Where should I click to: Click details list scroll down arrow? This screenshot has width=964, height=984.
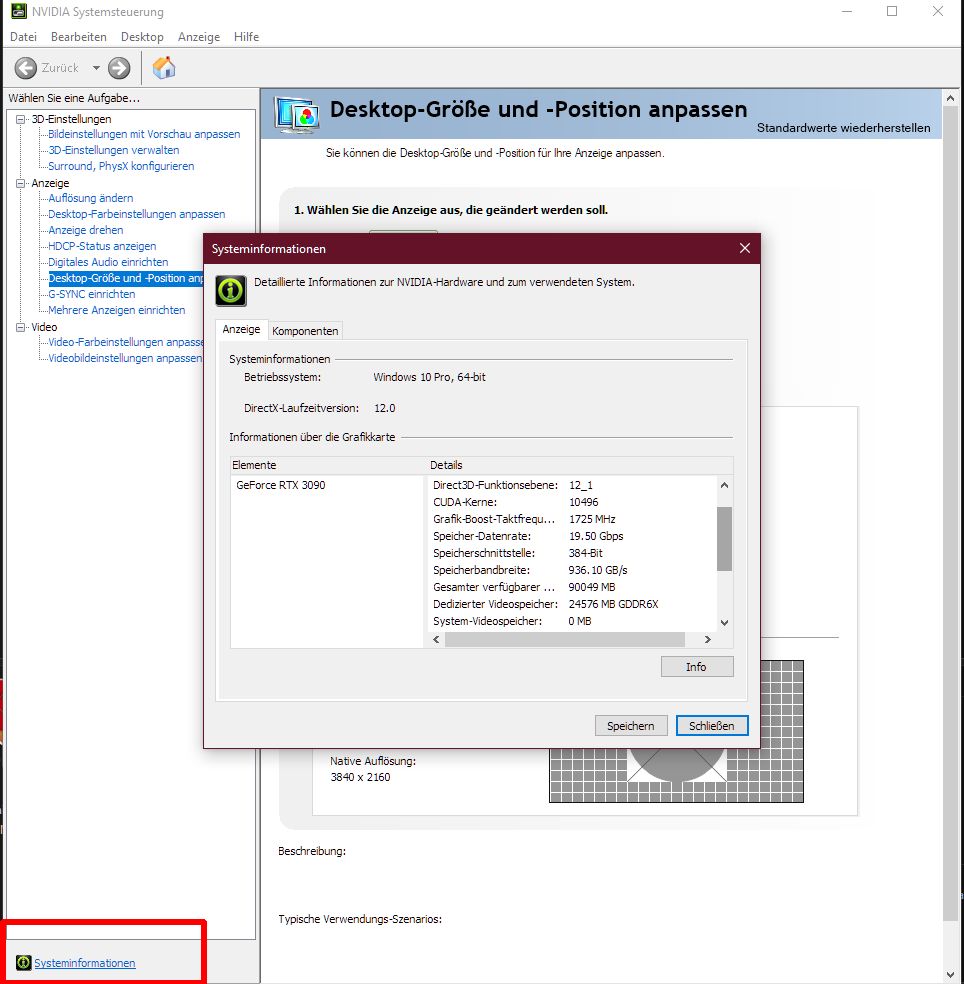(x=724, y=623)
